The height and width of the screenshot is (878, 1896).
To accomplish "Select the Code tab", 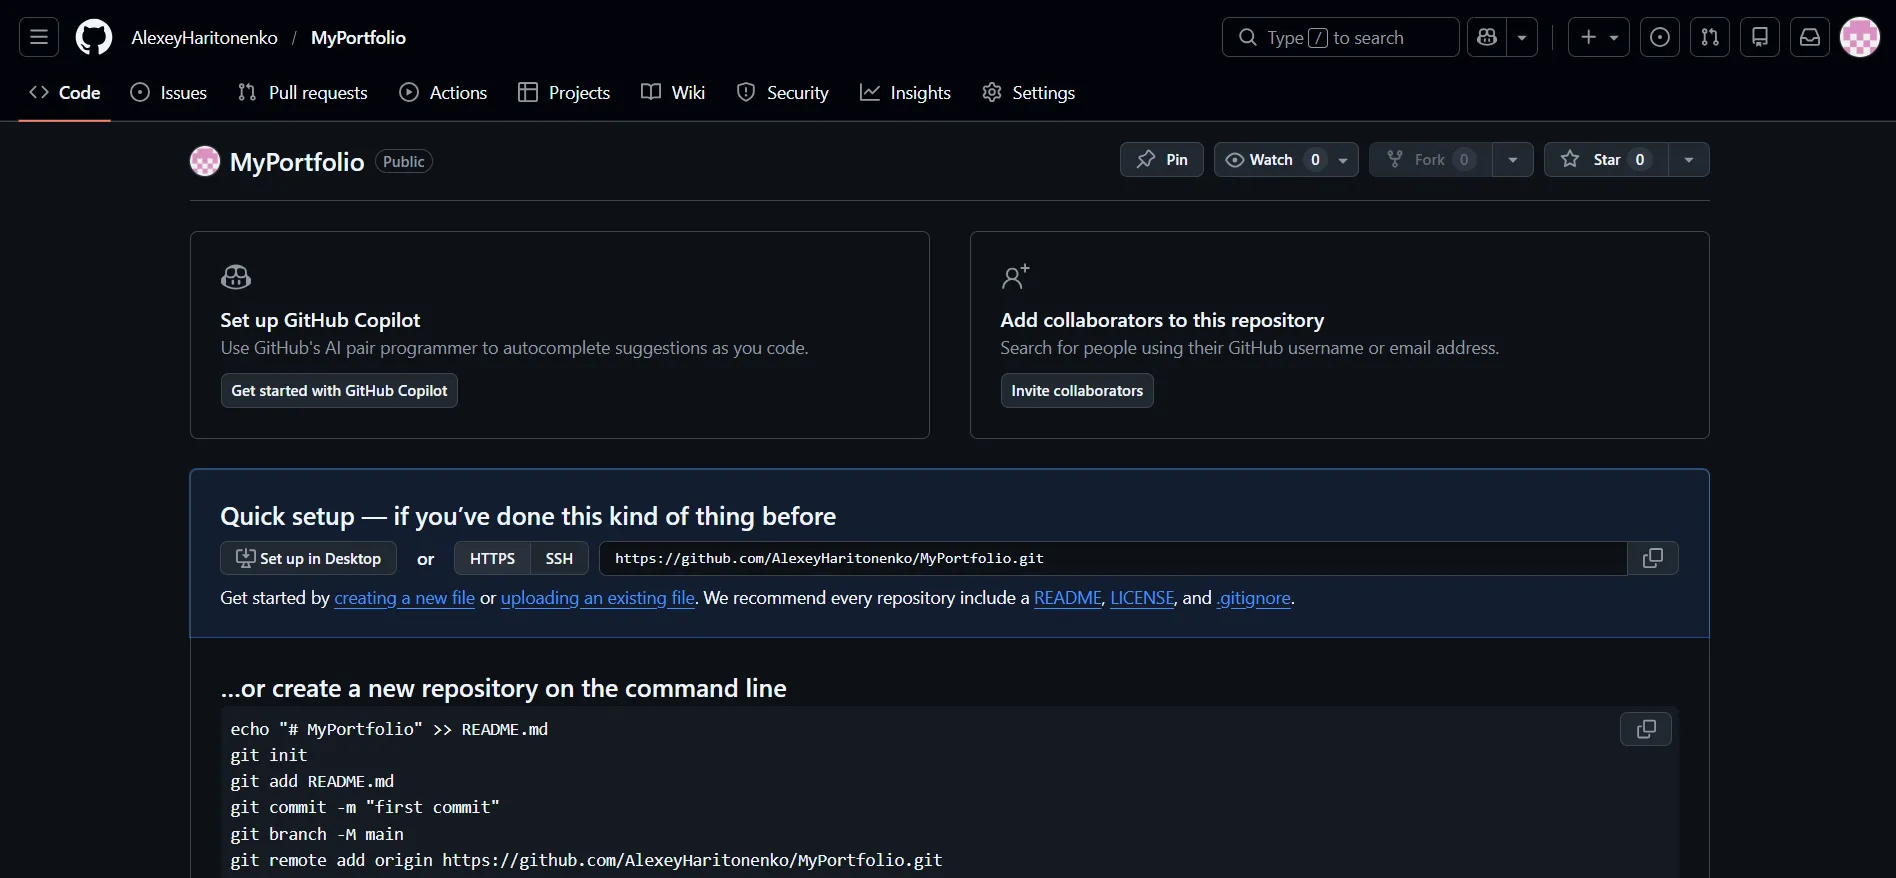I will (x=65, y=92).
